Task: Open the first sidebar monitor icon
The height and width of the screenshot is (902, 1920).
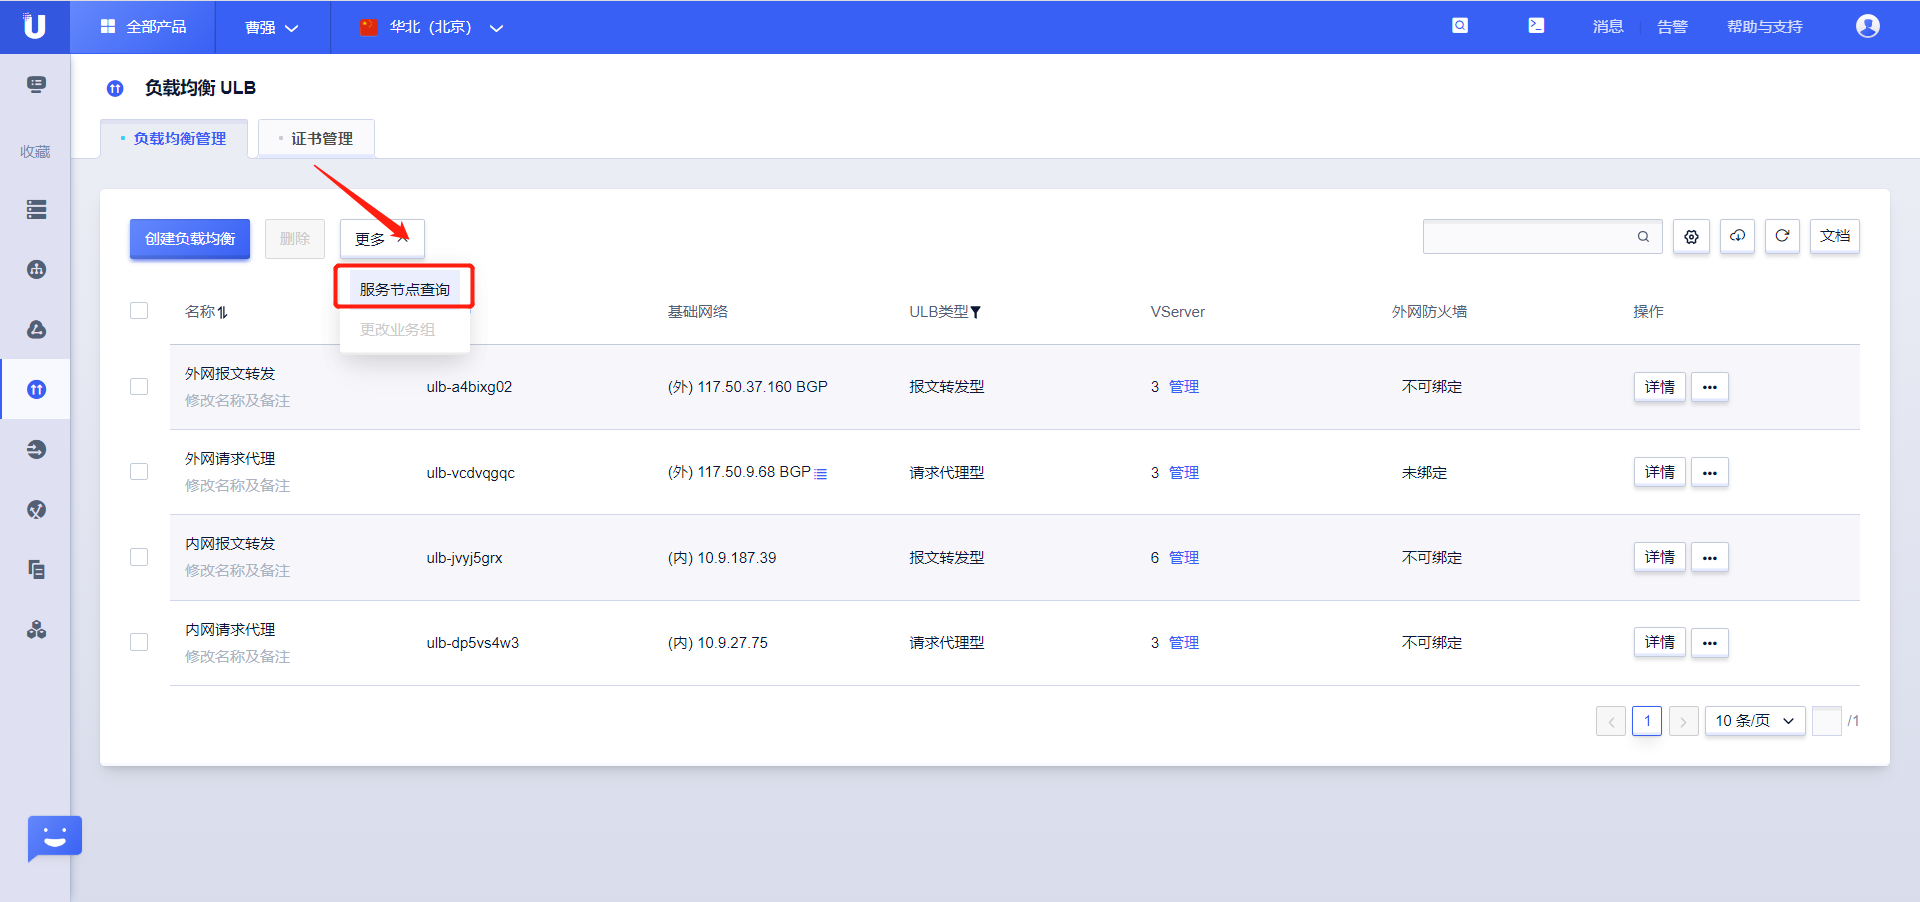Action: (37, 84)
